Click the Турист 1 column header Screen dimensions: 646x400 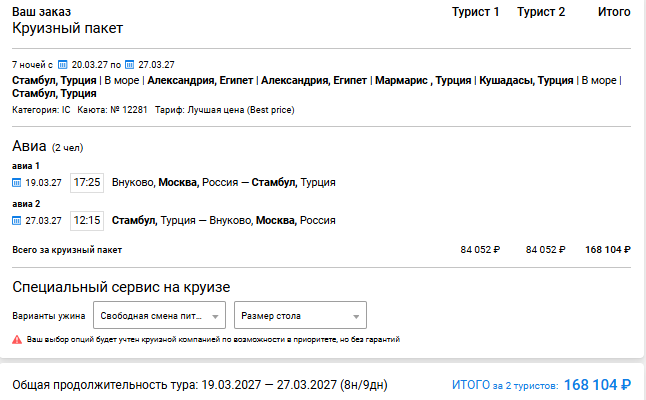[475, 12]
